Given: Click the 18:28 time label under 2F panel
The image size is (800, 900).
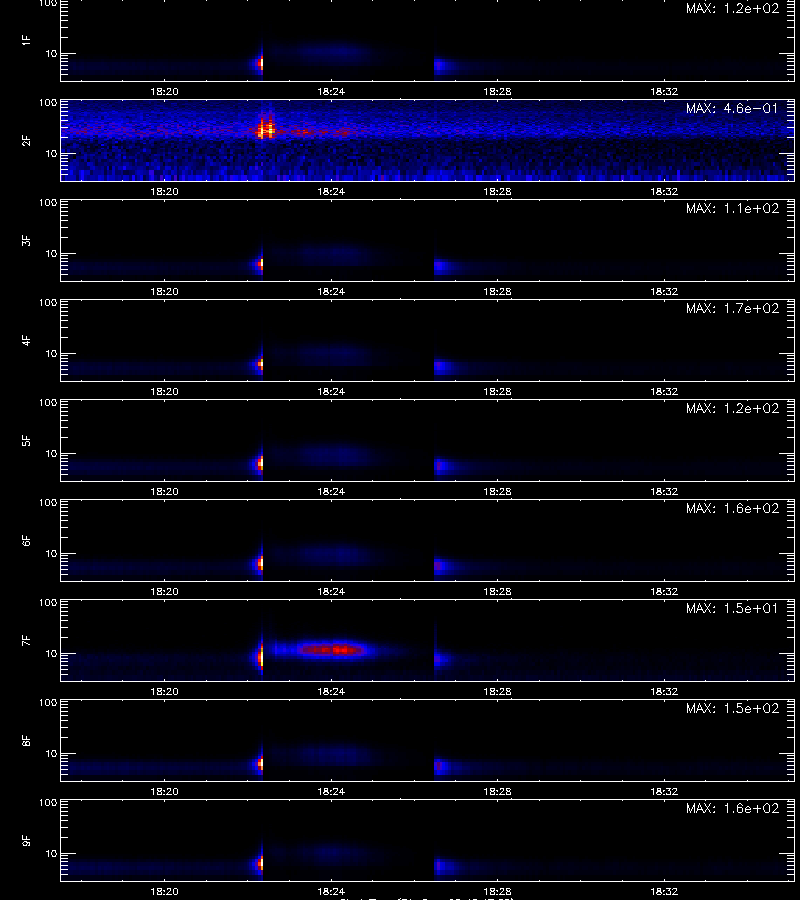Looking at the screenshot, I should 498,191.
